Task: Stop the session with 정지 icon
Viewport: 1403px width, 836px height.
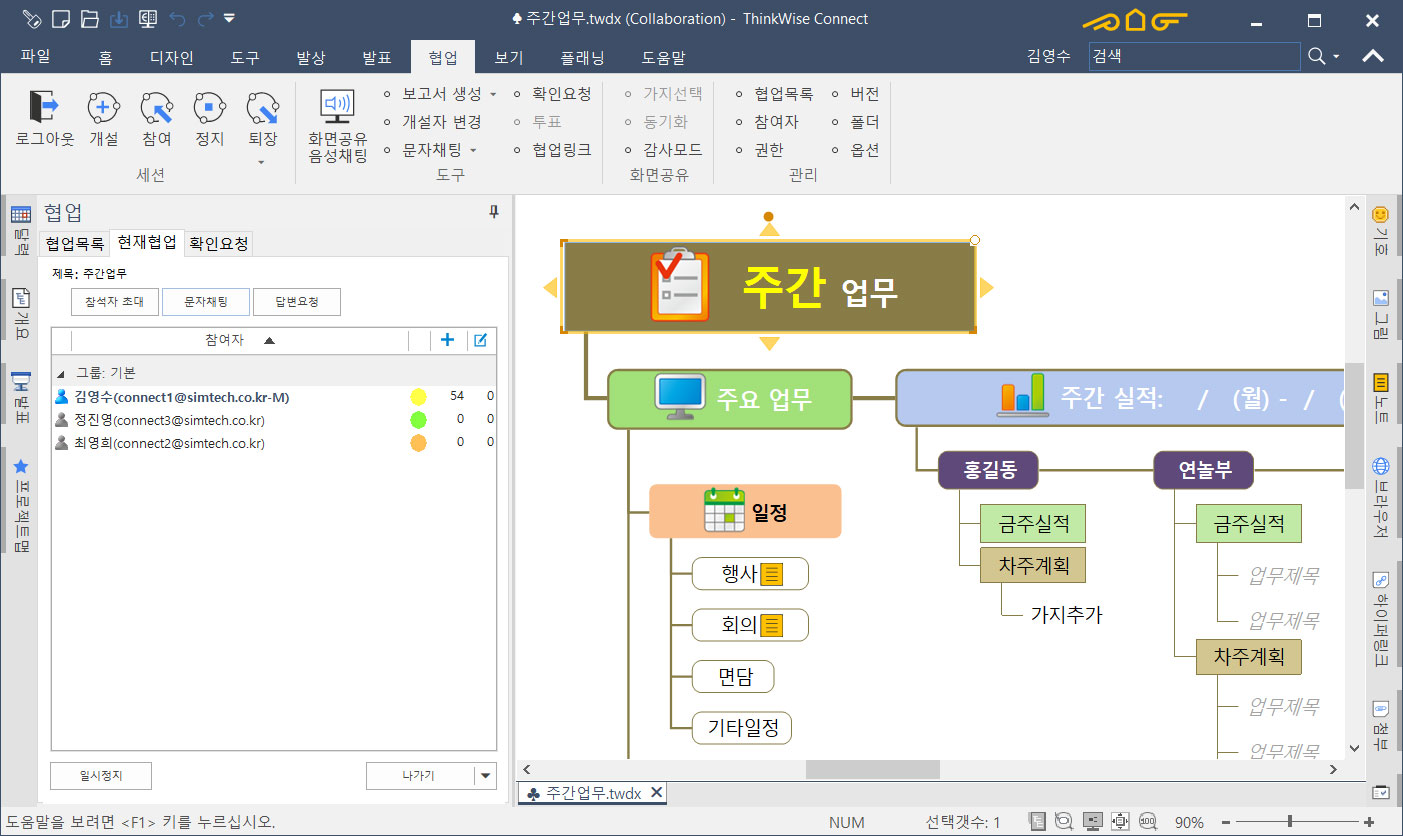Action: coord(210,107)
